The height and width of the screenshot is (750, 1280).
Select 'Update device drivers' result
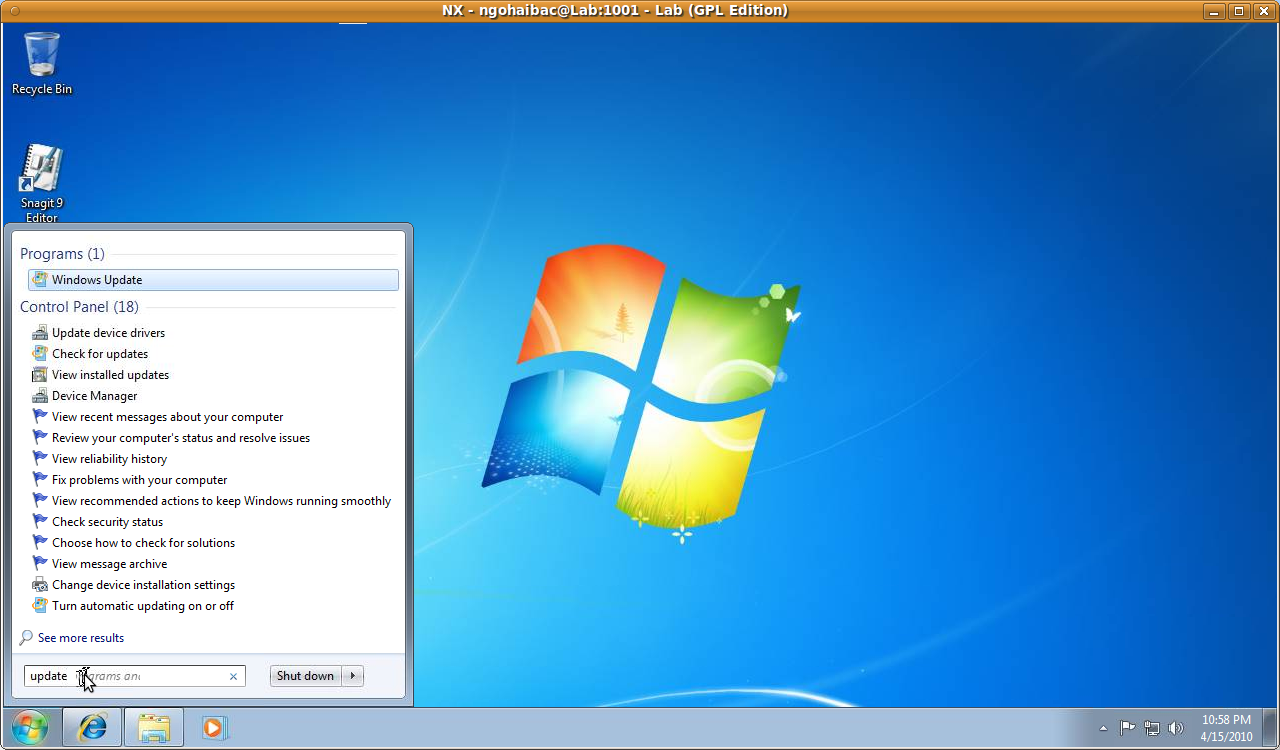[108, 333]
